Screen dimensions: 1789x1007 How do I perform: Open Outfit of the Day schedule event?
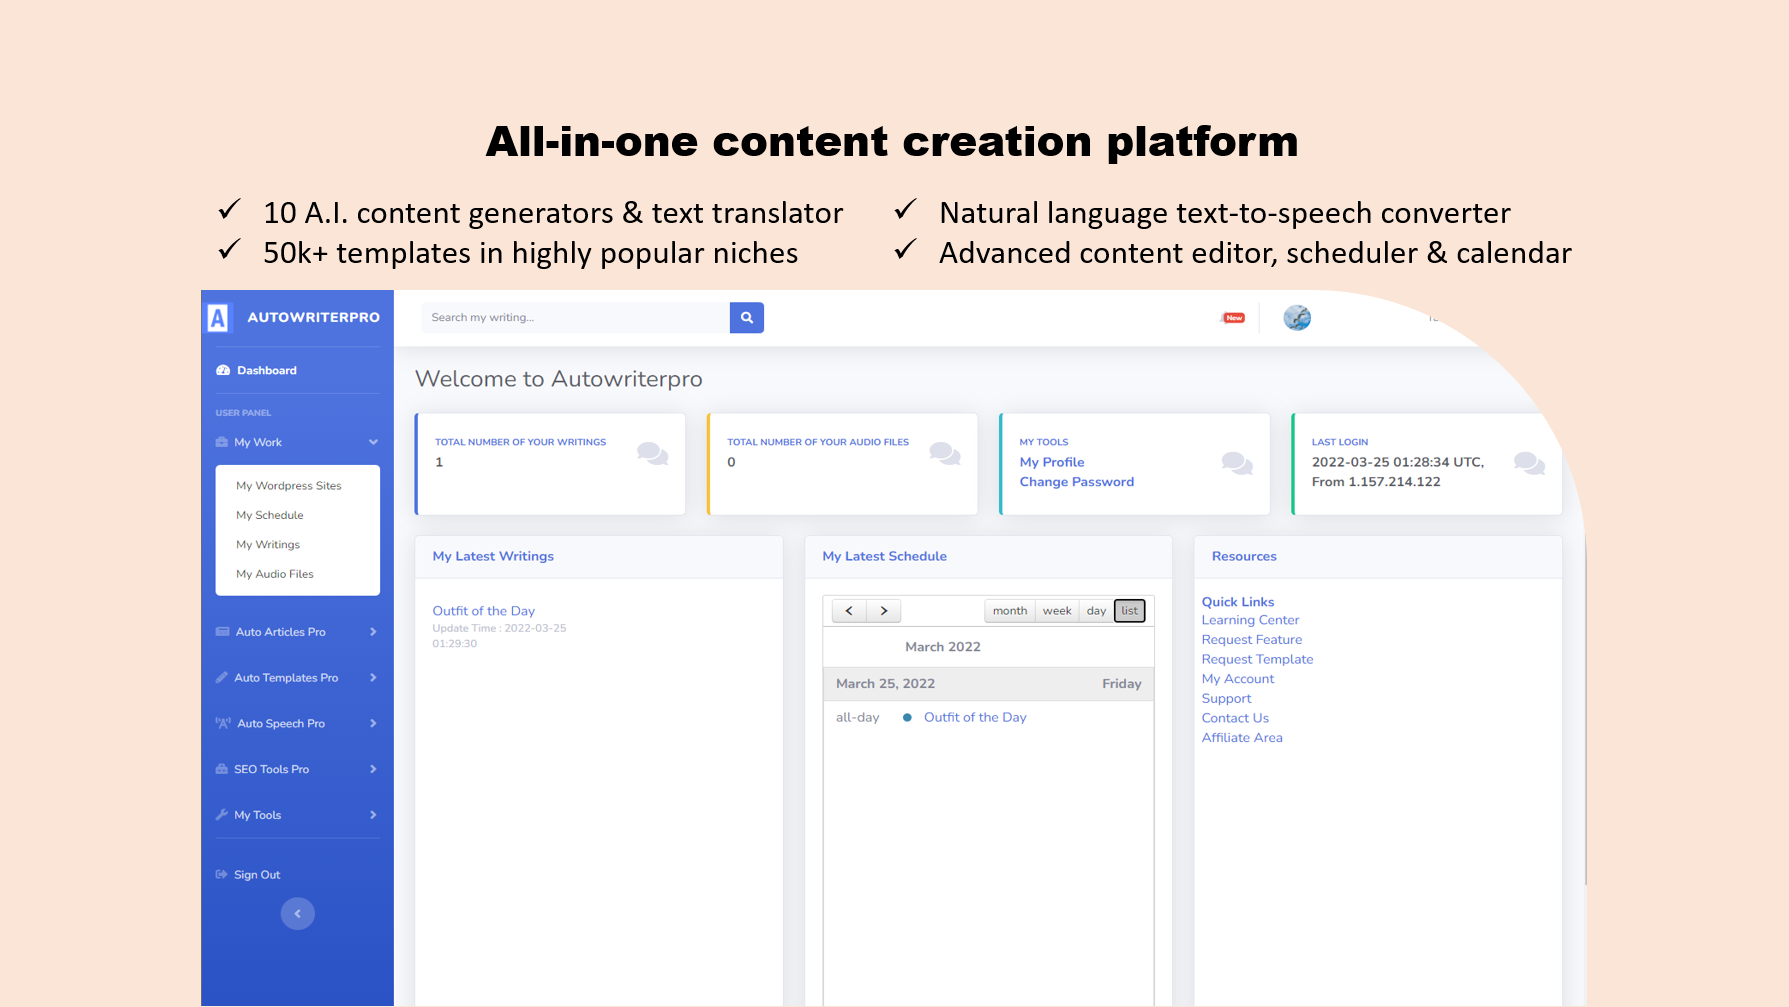coord(975,717)
